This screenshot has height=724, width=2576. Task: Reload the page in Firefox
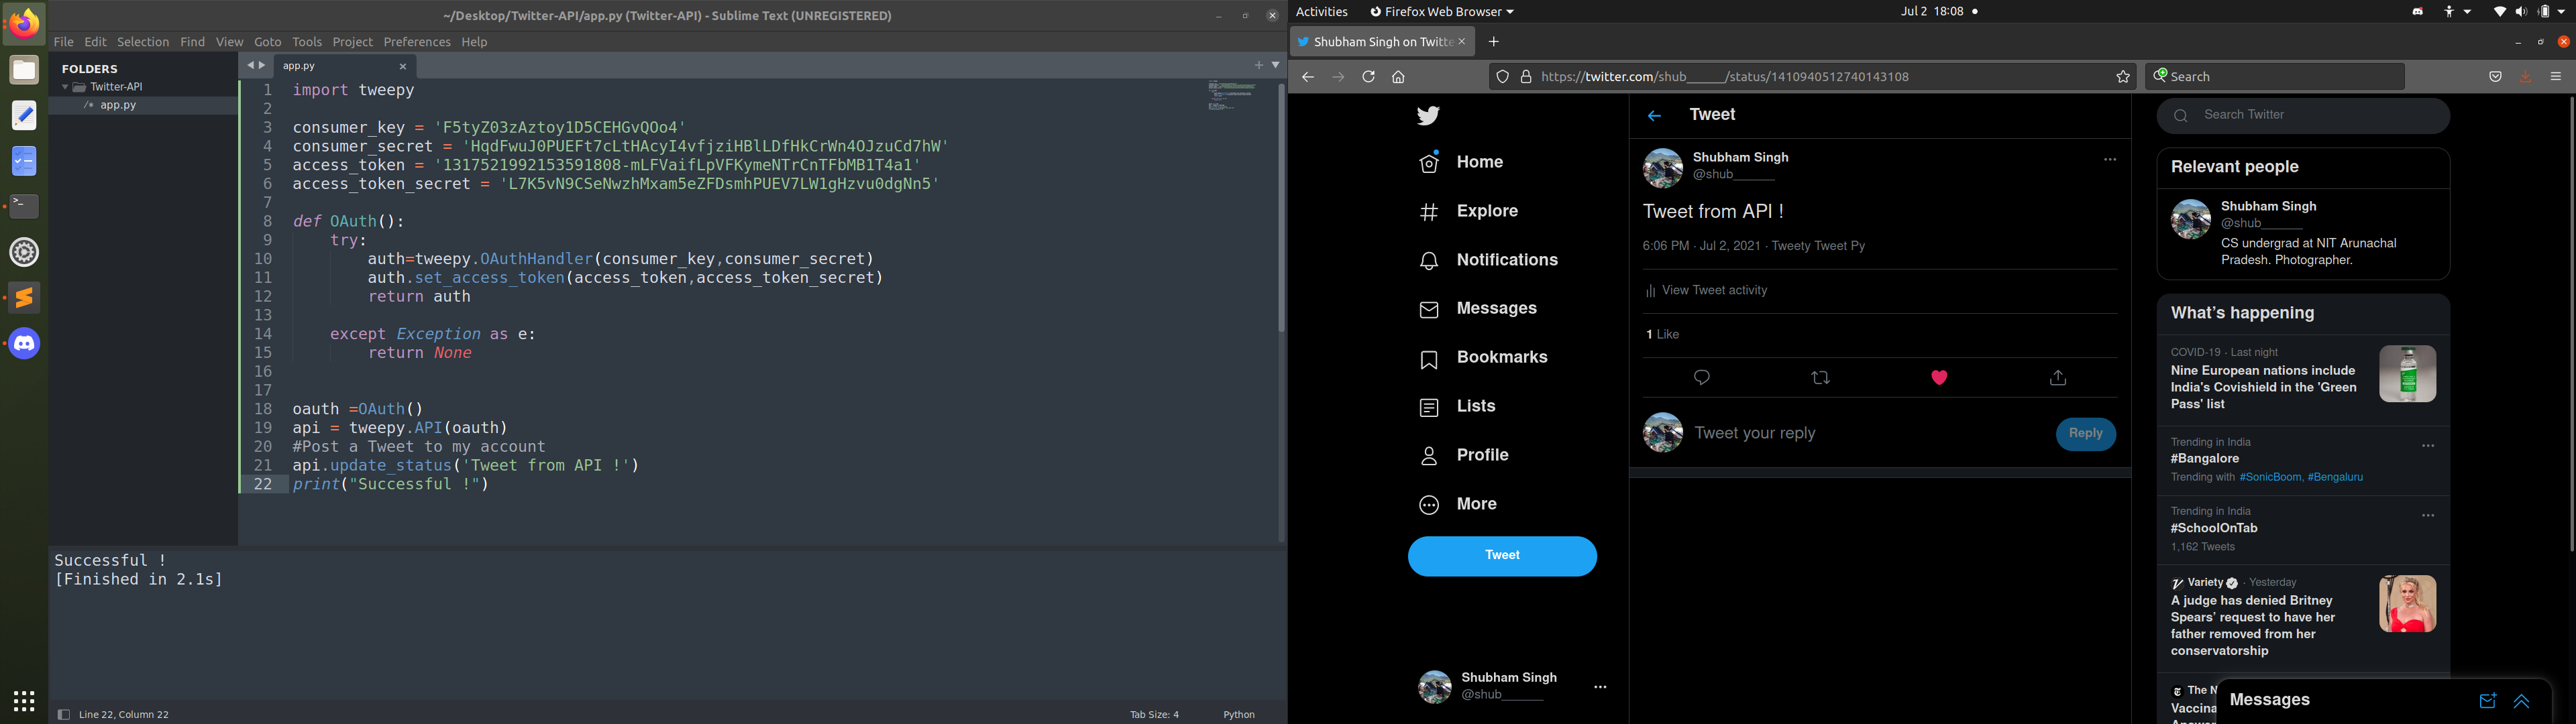(1368, 77)
